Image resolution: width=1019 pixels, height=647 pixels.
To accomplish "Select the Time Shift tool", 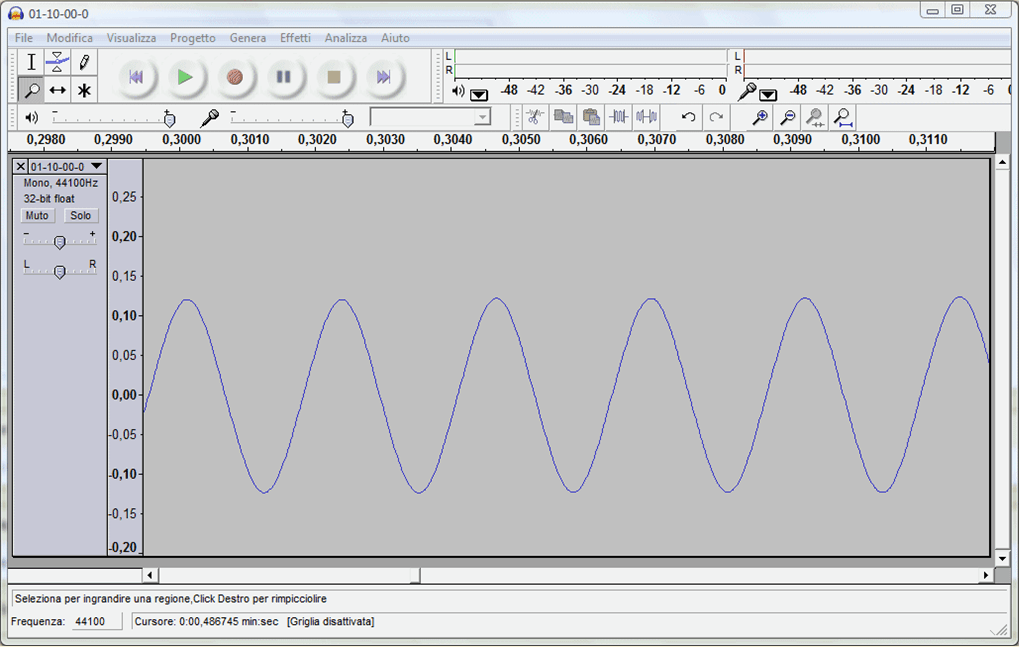I will (x=57, y=90).
